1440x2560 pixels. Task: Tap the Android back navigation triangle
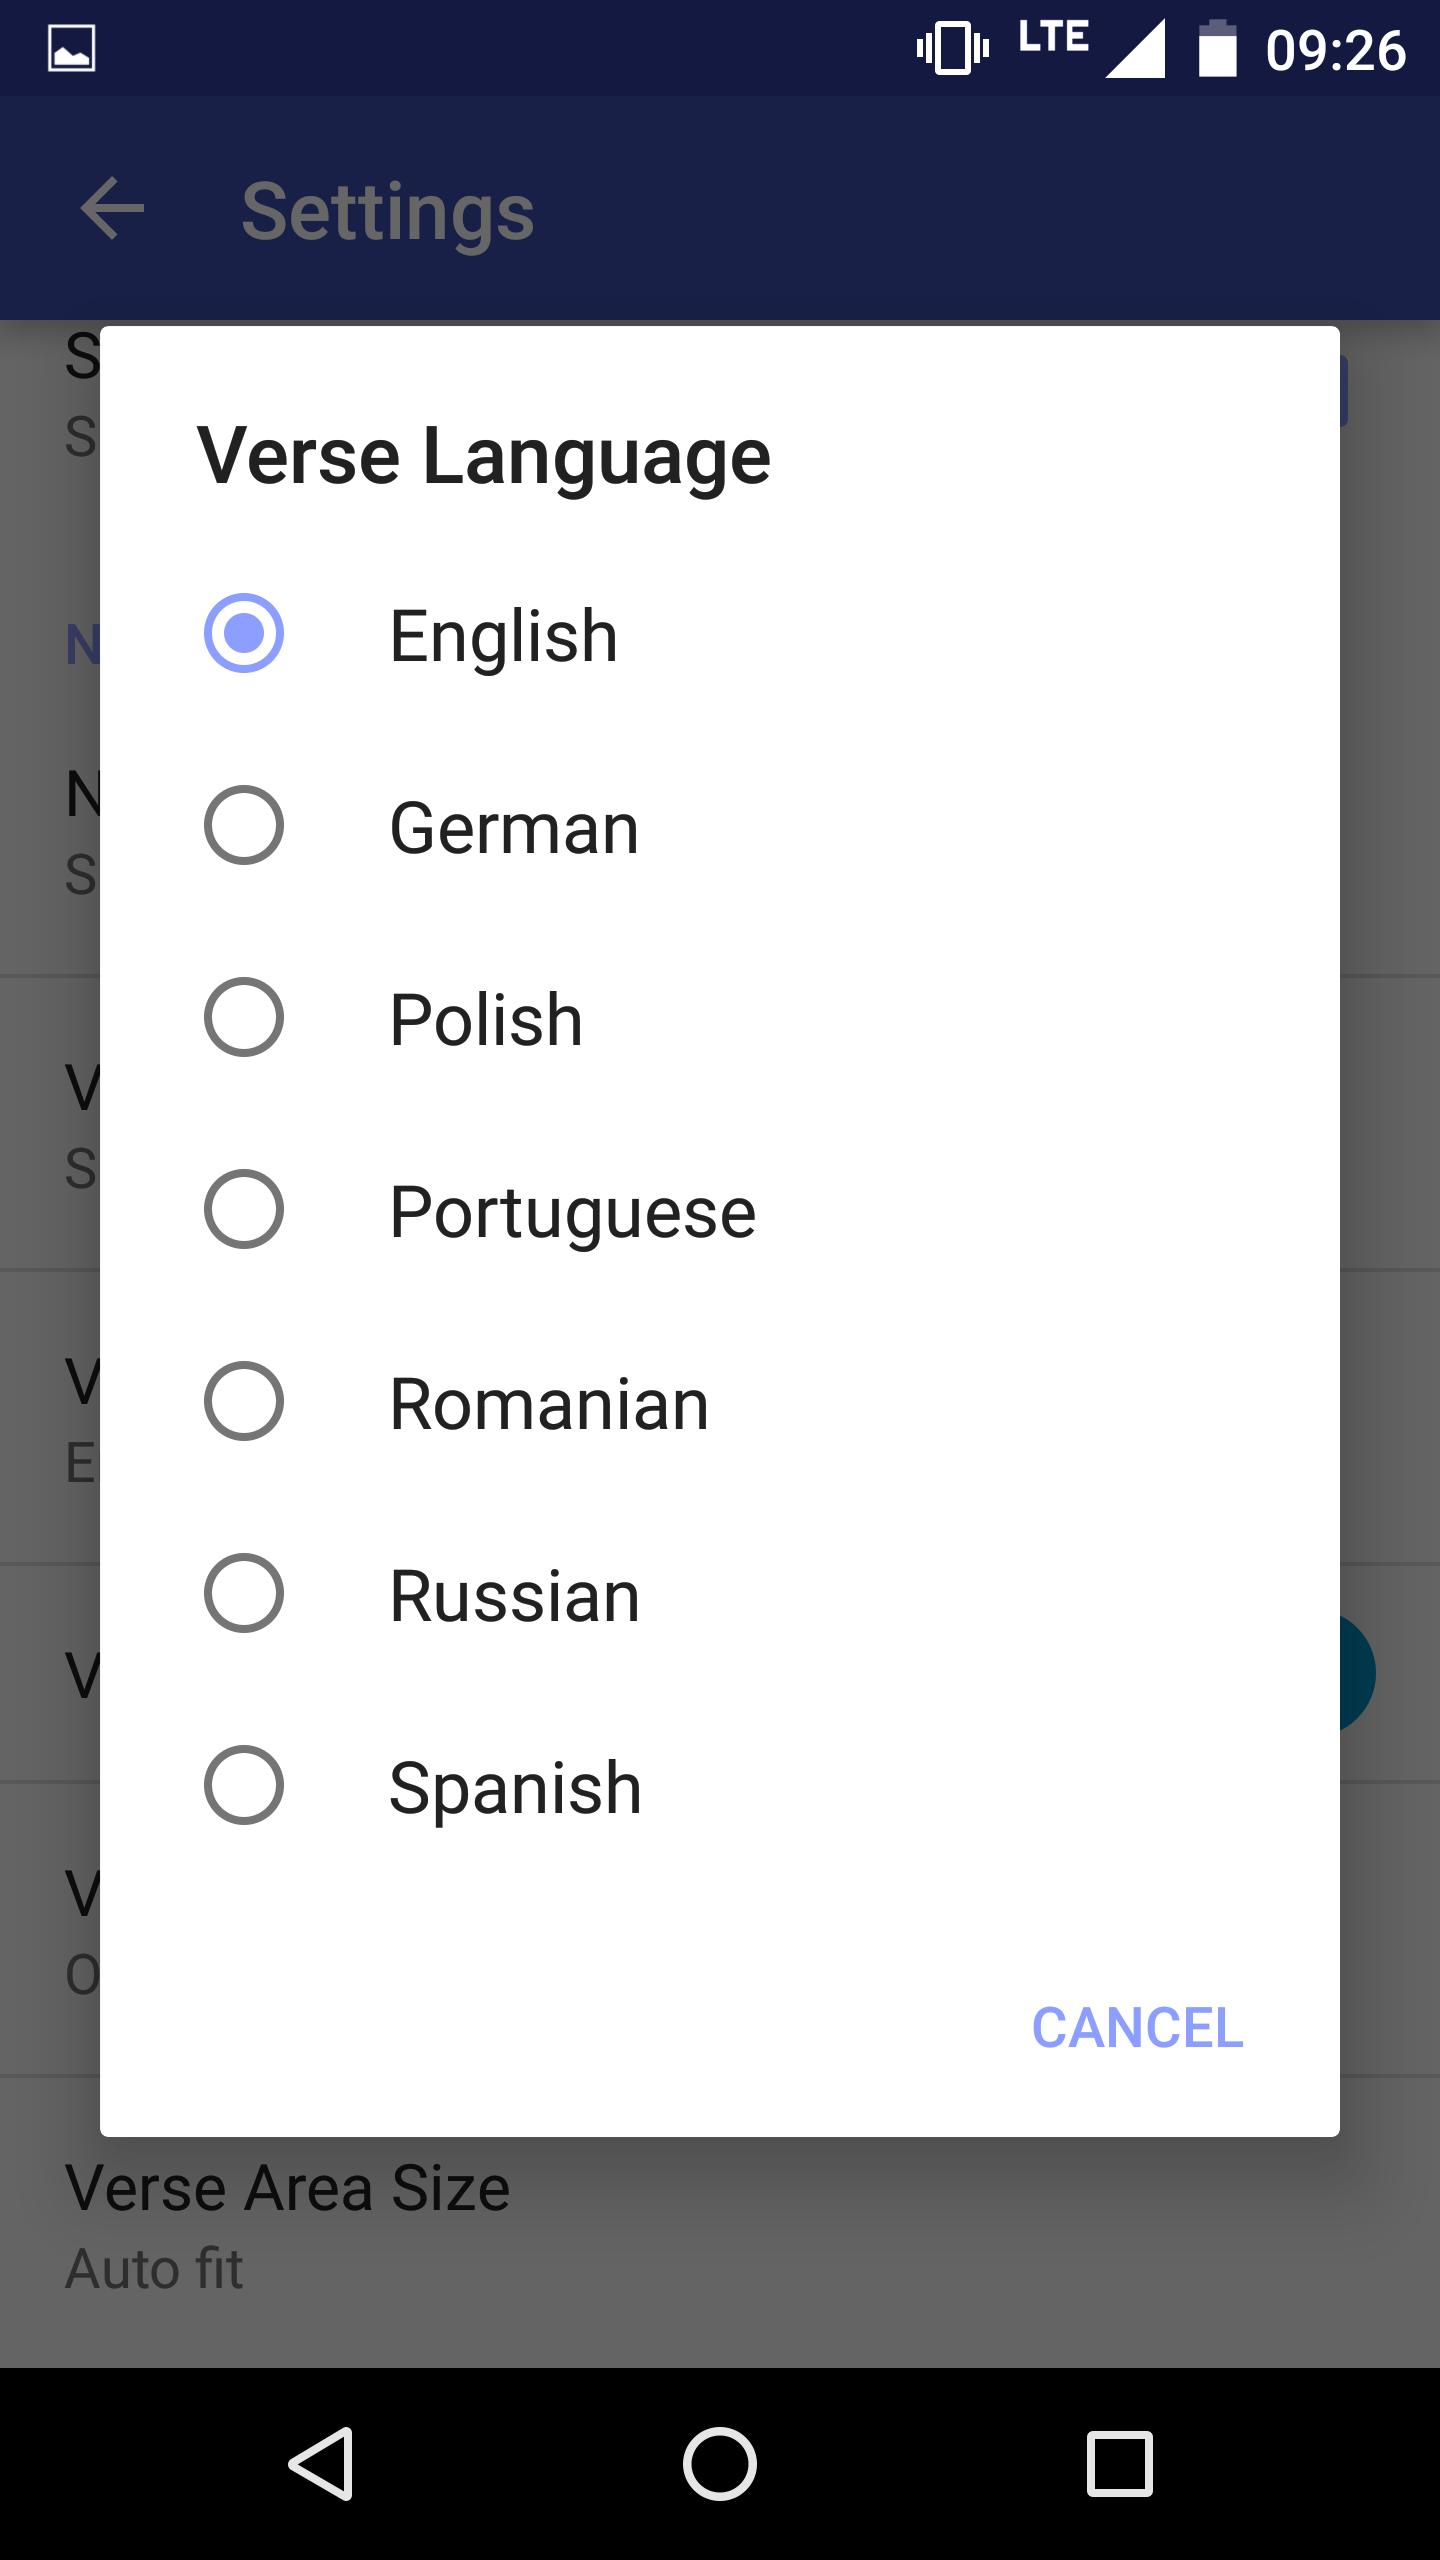pyautogui.click(x=321, y=2463)
